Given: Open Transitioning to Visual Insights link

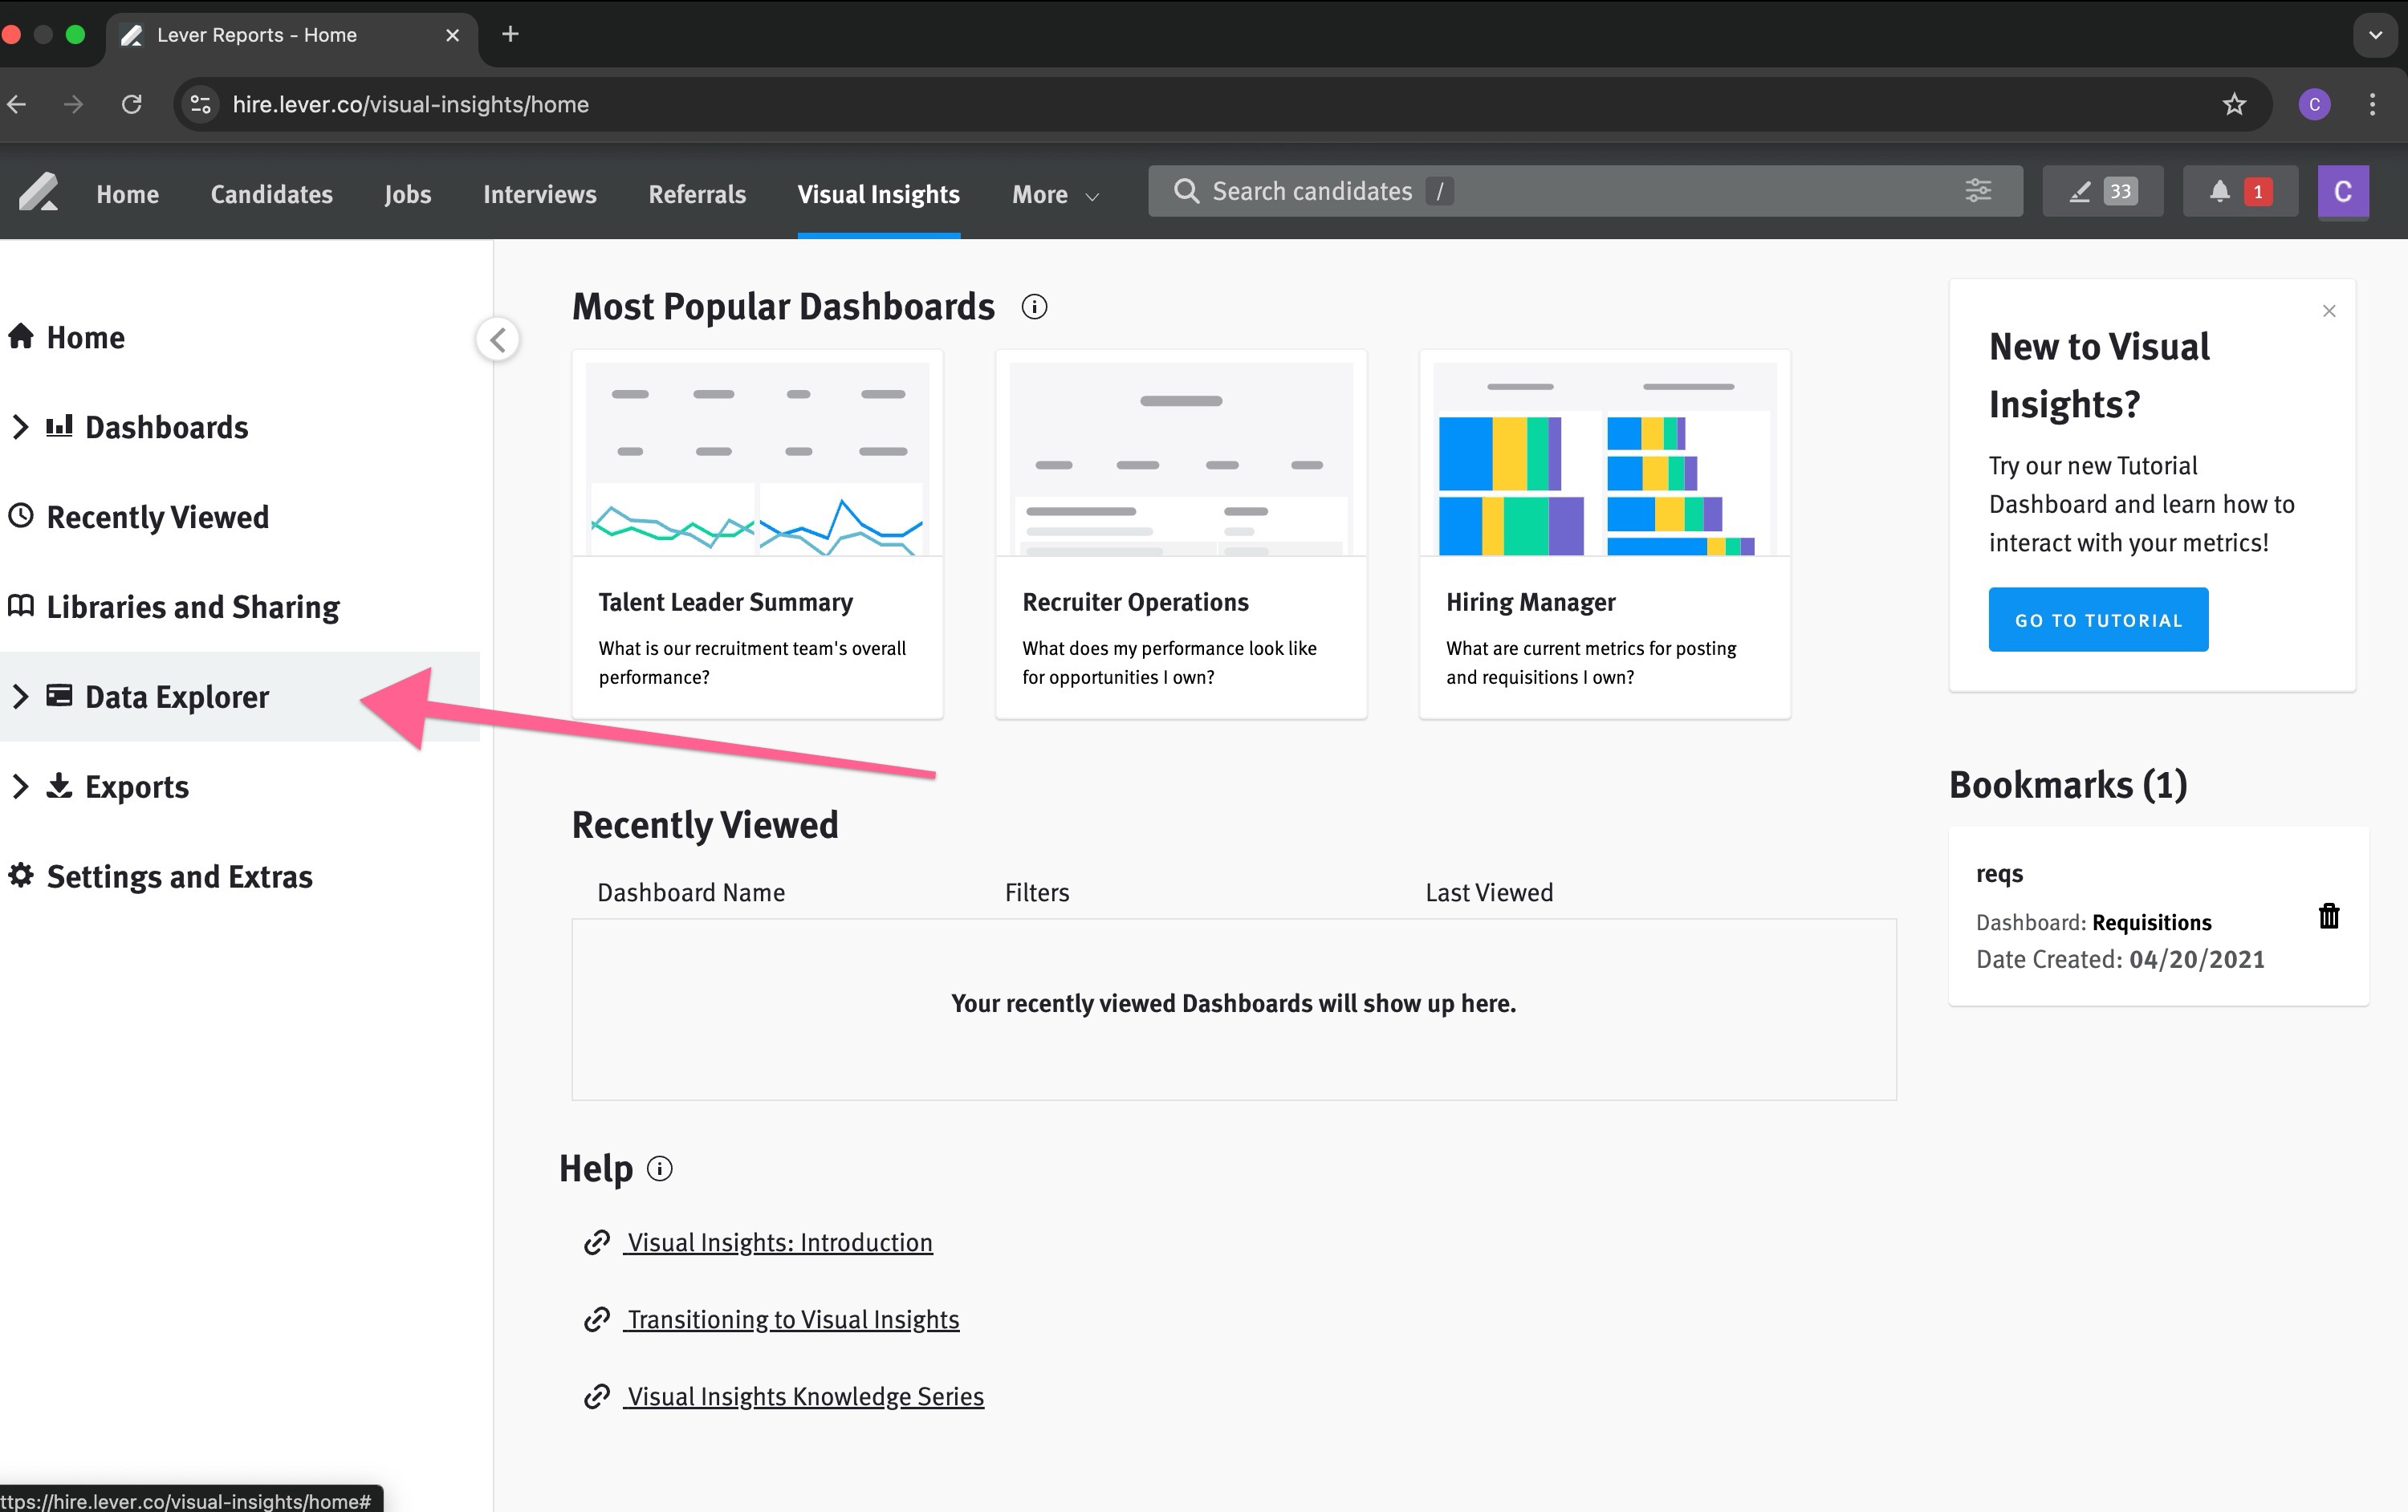Looking at the screenshot, I should [x=792, y=1319].
